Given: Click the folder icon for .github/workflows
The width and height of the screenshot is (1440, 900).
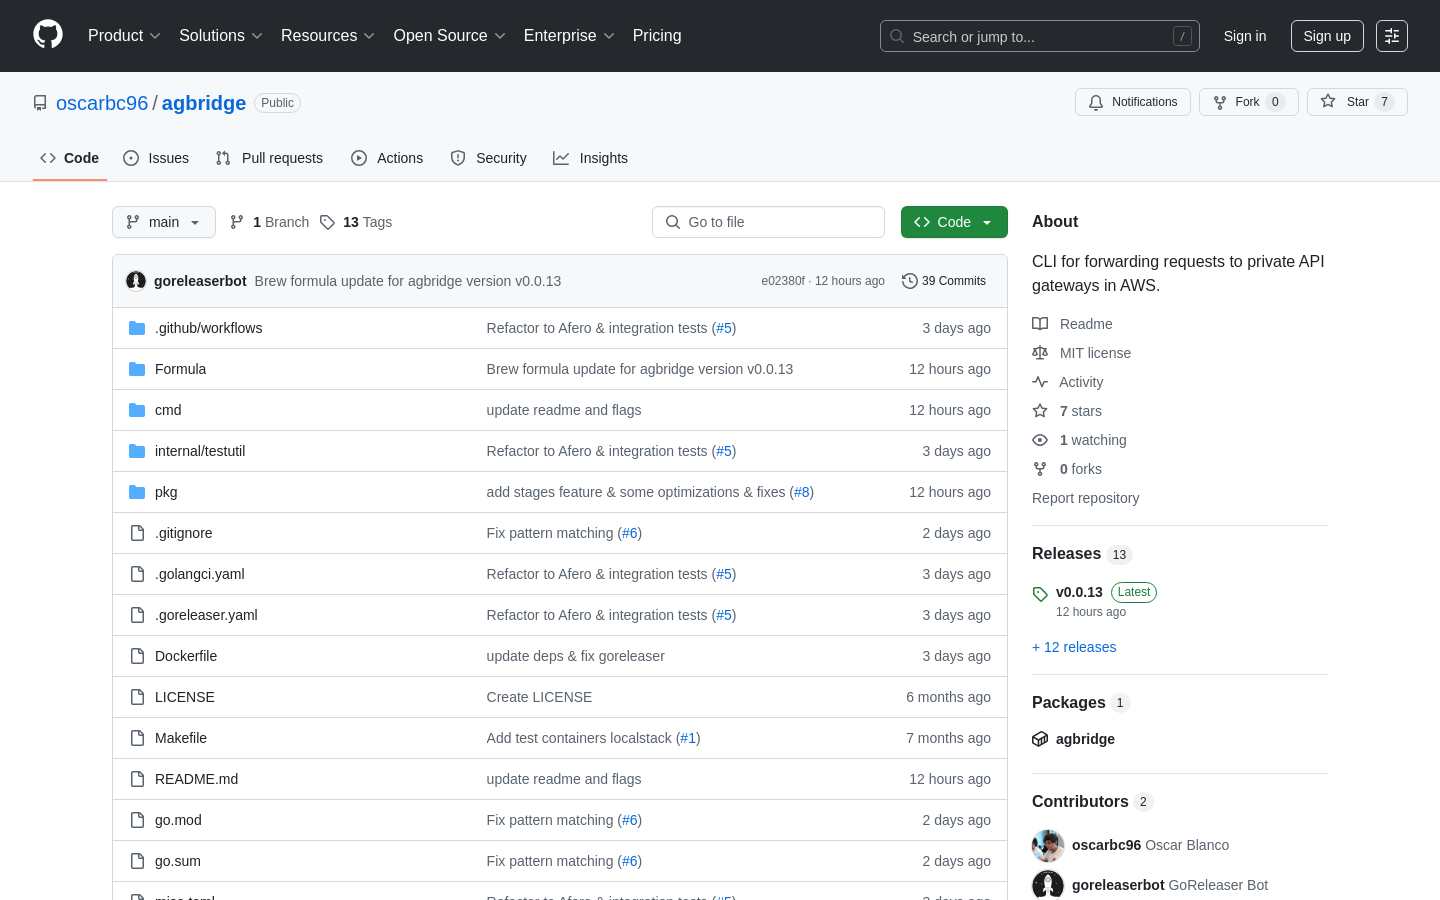Looking at the screenshot, I should click(x=137, y=328).
